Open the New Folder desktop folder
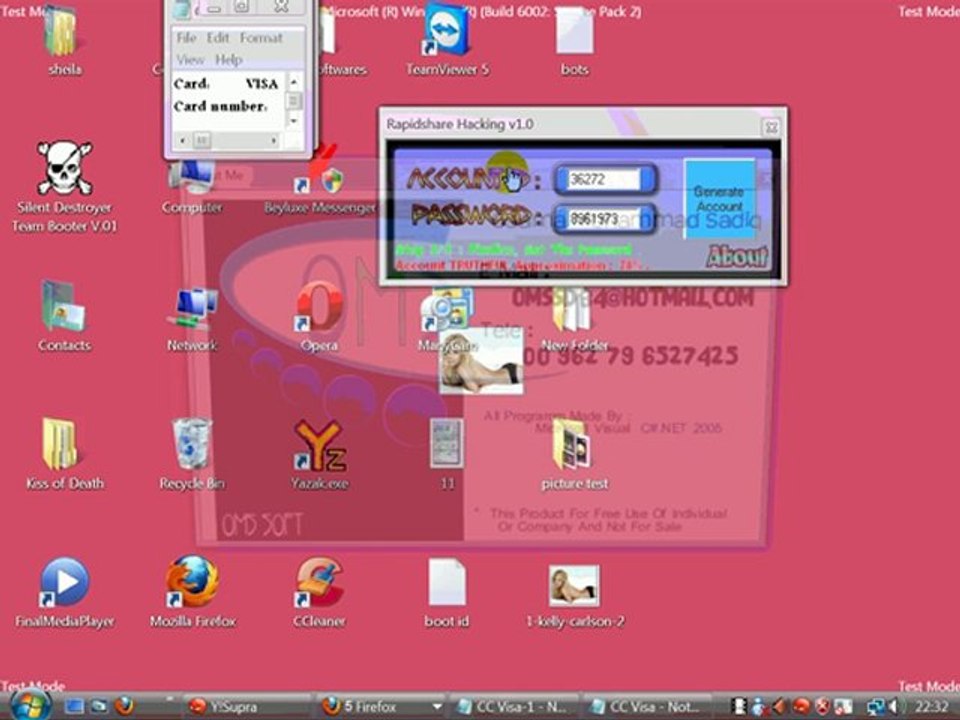960x720 pixels. [x=574, y=321]
